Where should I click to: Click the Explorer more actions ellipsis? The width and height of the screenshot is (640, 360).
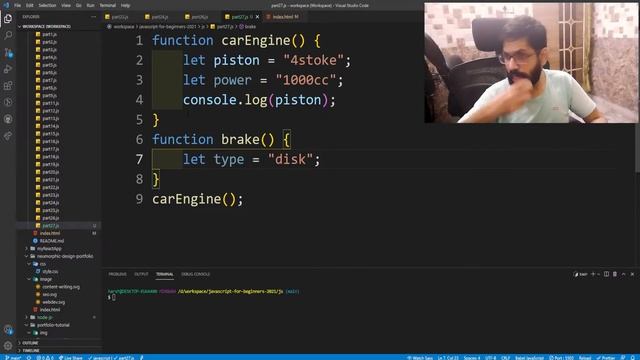[93, 17]
